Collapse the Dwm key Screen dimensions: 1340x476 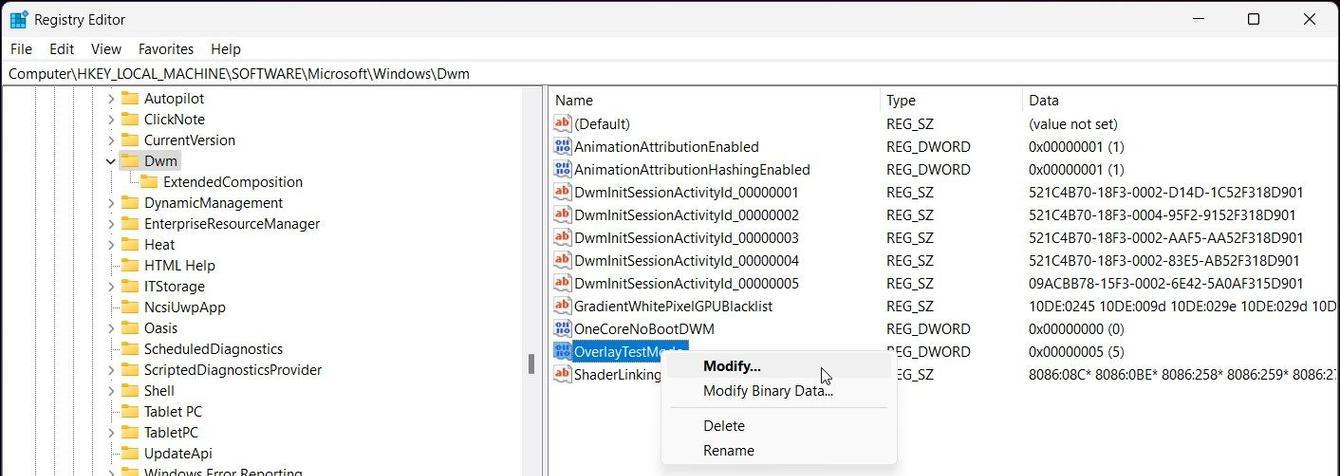click(110, 161)
